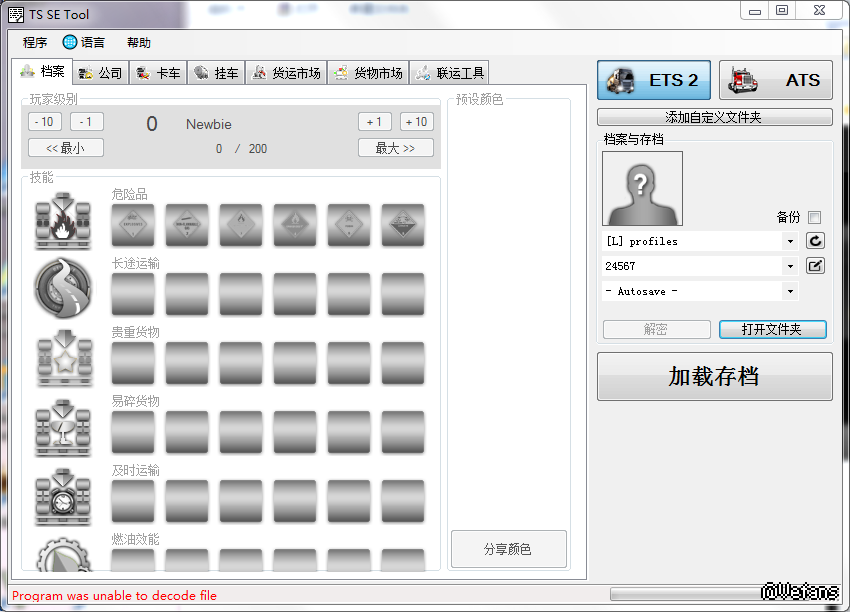Click the fragile cargo glass icon
The image size is (850, 612).
coord(63,428)
